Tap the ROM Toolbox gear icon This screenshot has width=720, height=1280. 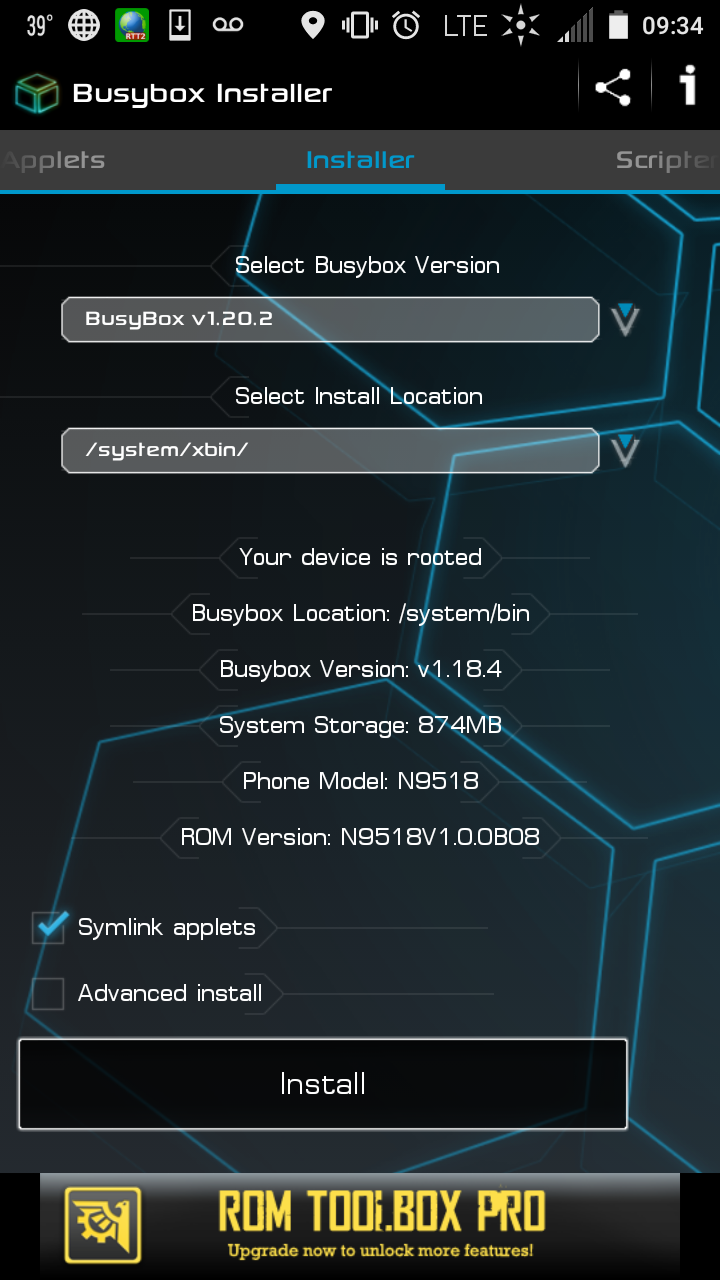point(103,1224)
